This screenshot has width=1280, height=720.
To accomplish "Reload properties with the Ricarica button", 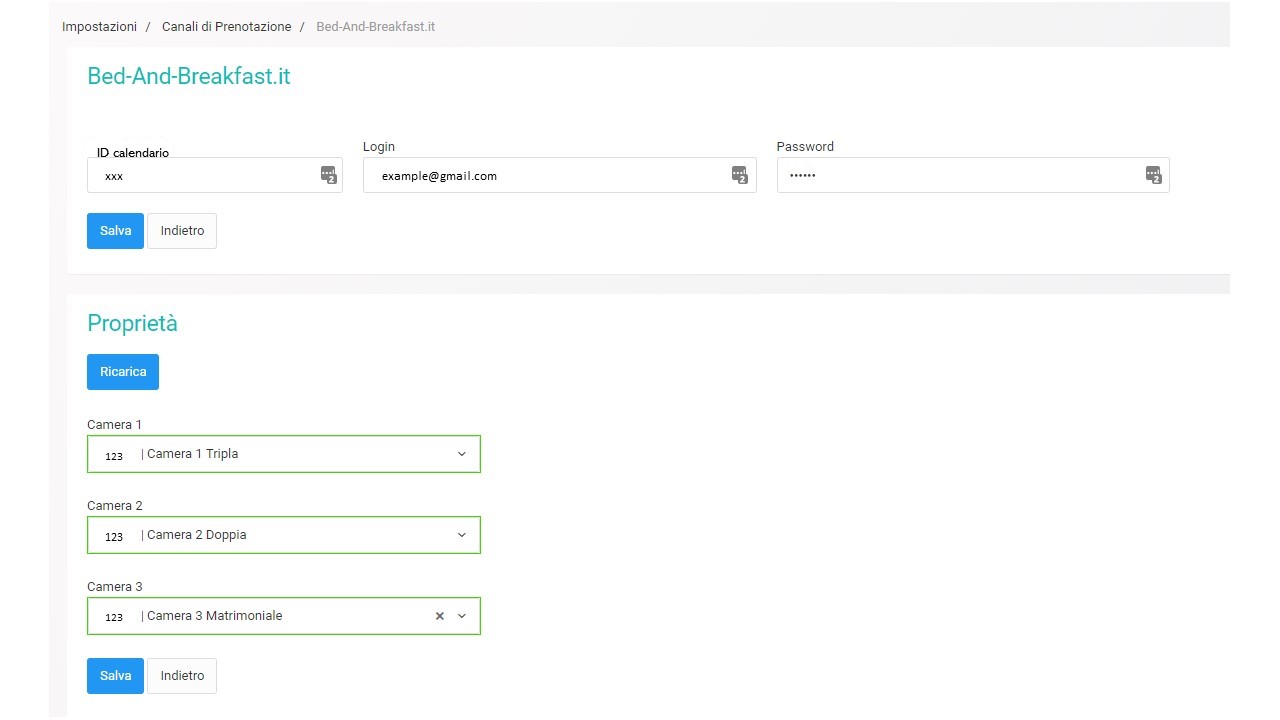I will 123,372.
